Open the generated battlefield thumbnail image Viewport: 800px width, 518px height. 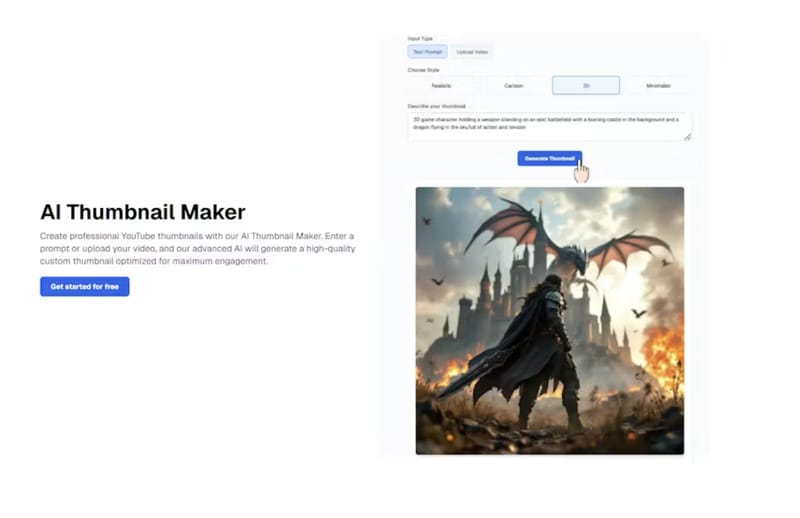(549, 320)
